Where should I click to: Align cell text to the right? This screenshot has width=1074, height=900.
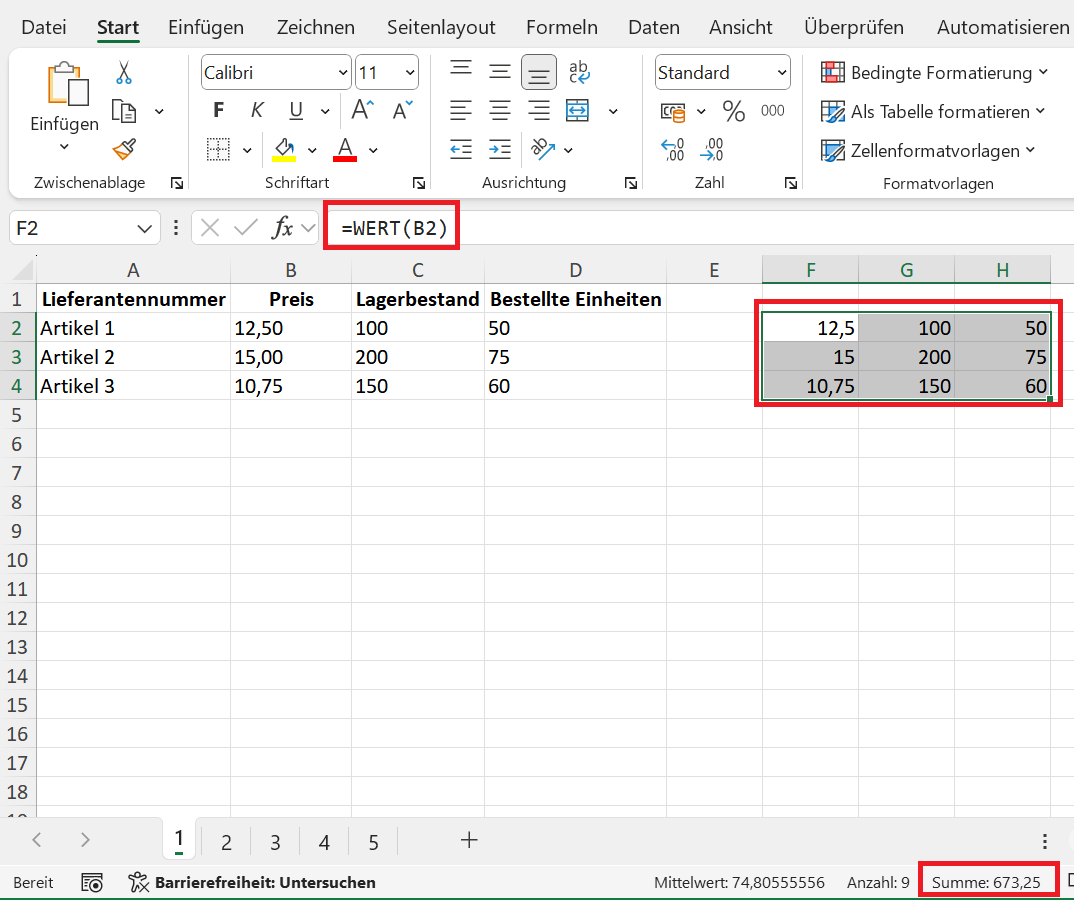[x=539, y=110]
